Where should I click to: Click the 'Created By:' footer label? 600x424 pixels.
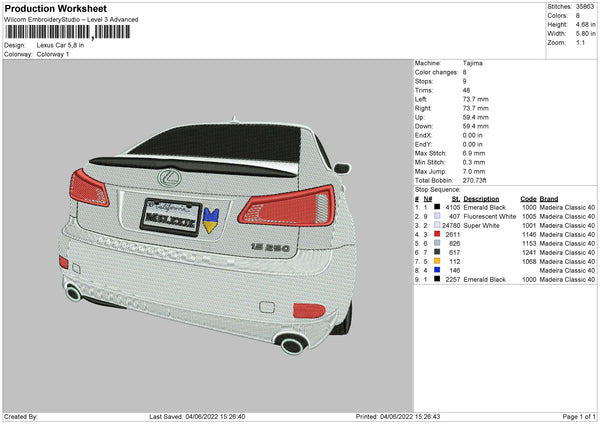(x=21, y=416)
